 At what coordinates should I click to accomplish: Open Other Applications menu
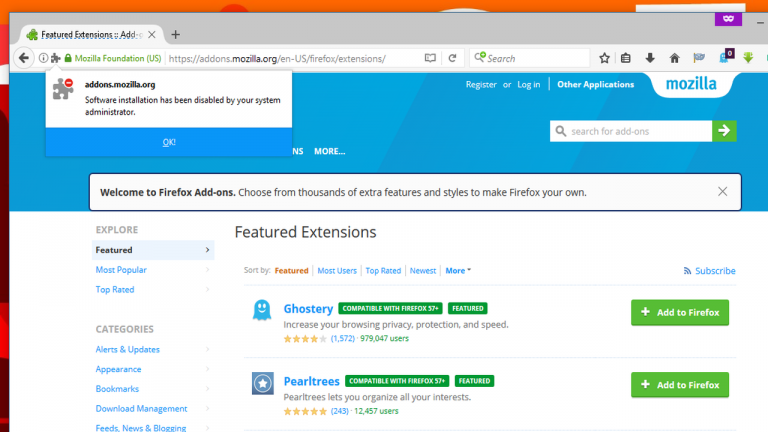click(x=596, y=84)
